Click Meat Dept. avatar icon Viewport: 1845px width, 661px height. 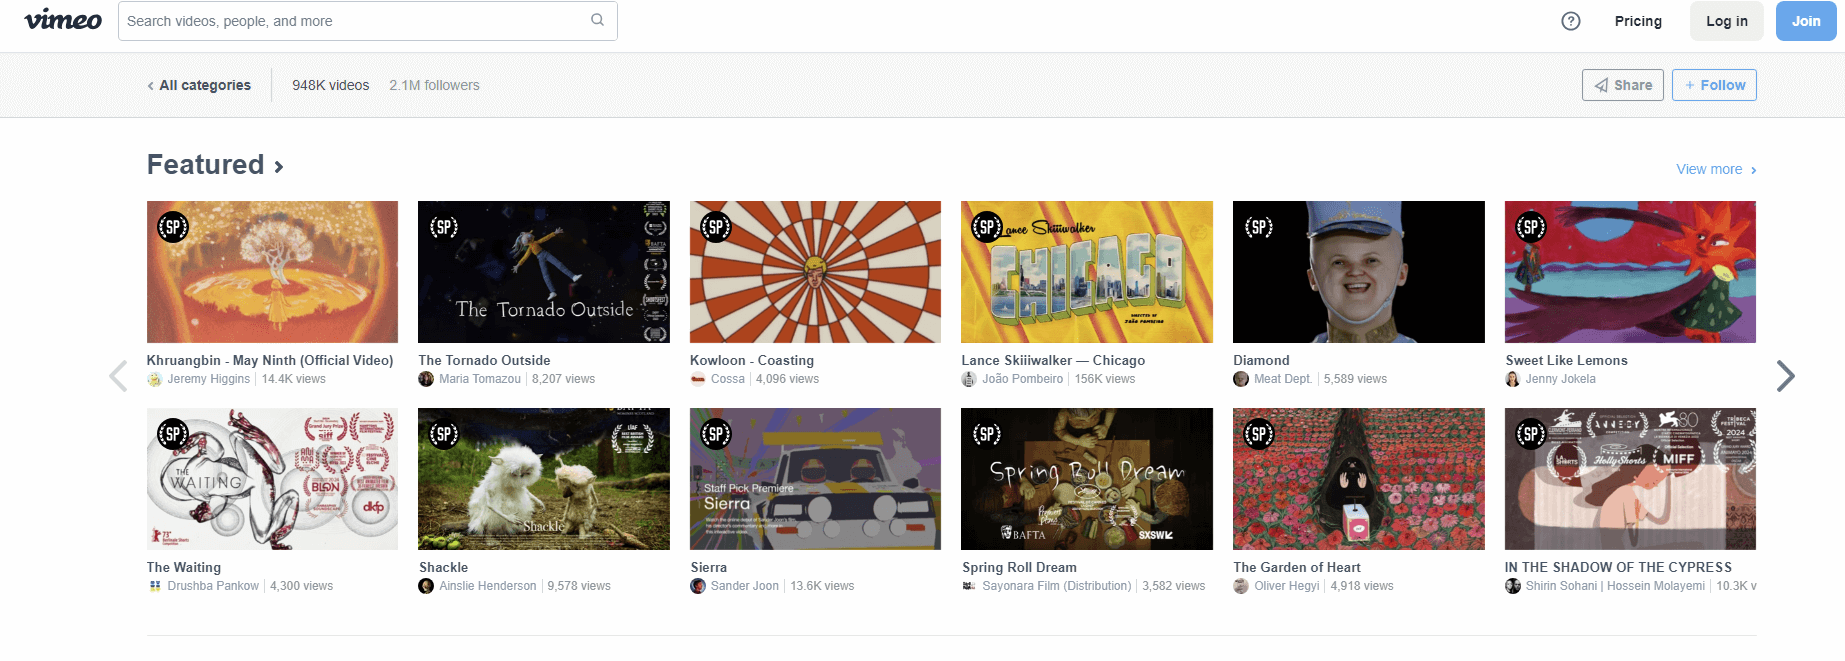point(1241,379)
